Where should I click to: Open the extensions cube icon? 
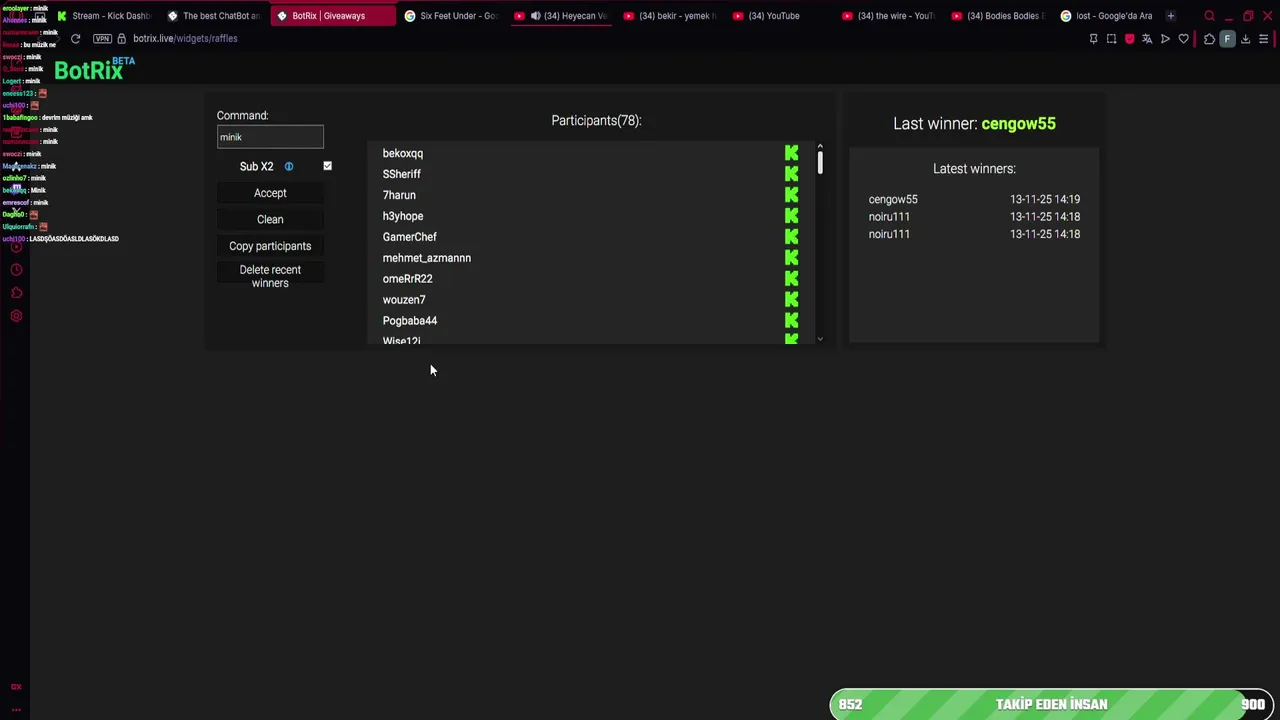pyautogui.click(x=1209, y=39)
